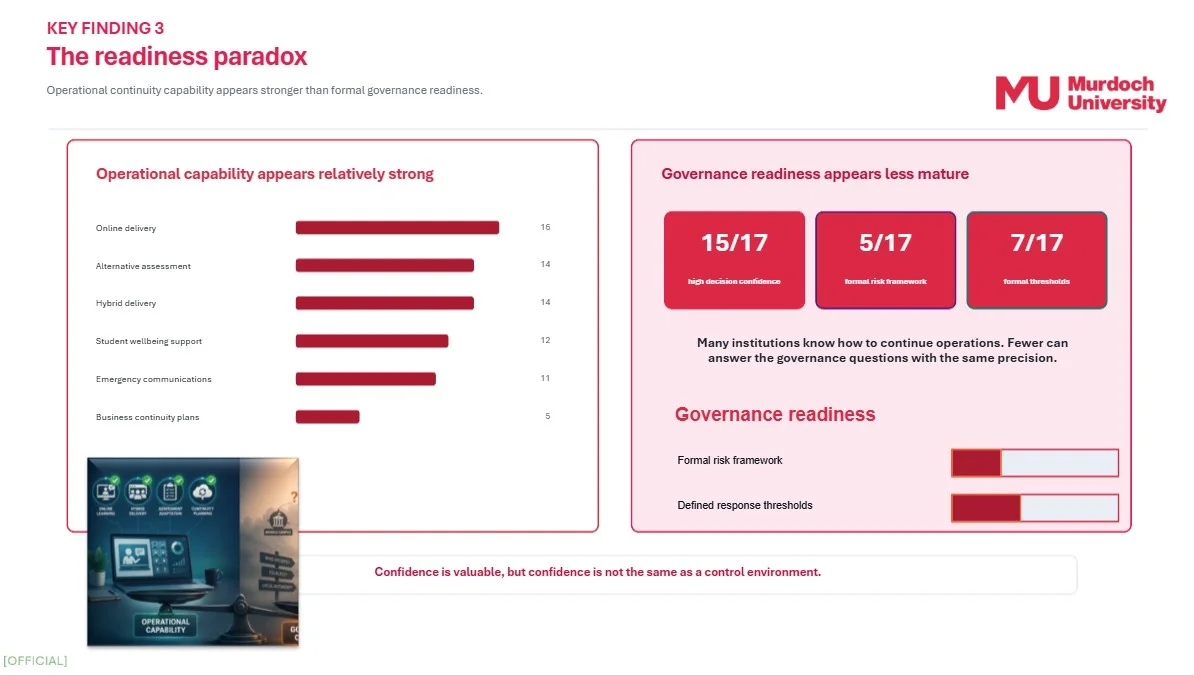The height and width of the screenshot is (676, 1194).
Task: Select the subtitle about operational continuity capability
Action: pos(264,90)
